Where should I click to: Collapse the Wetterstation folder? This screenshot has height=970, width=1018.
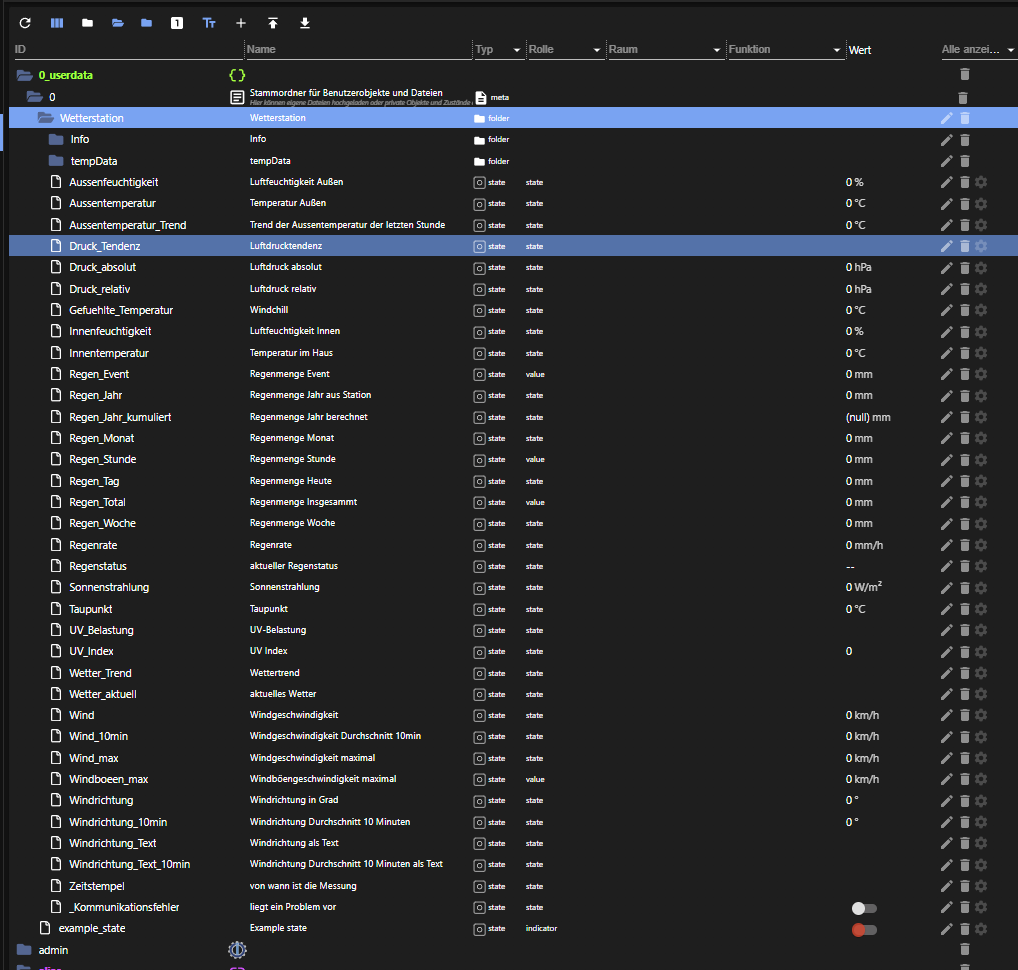click(45, 118)
